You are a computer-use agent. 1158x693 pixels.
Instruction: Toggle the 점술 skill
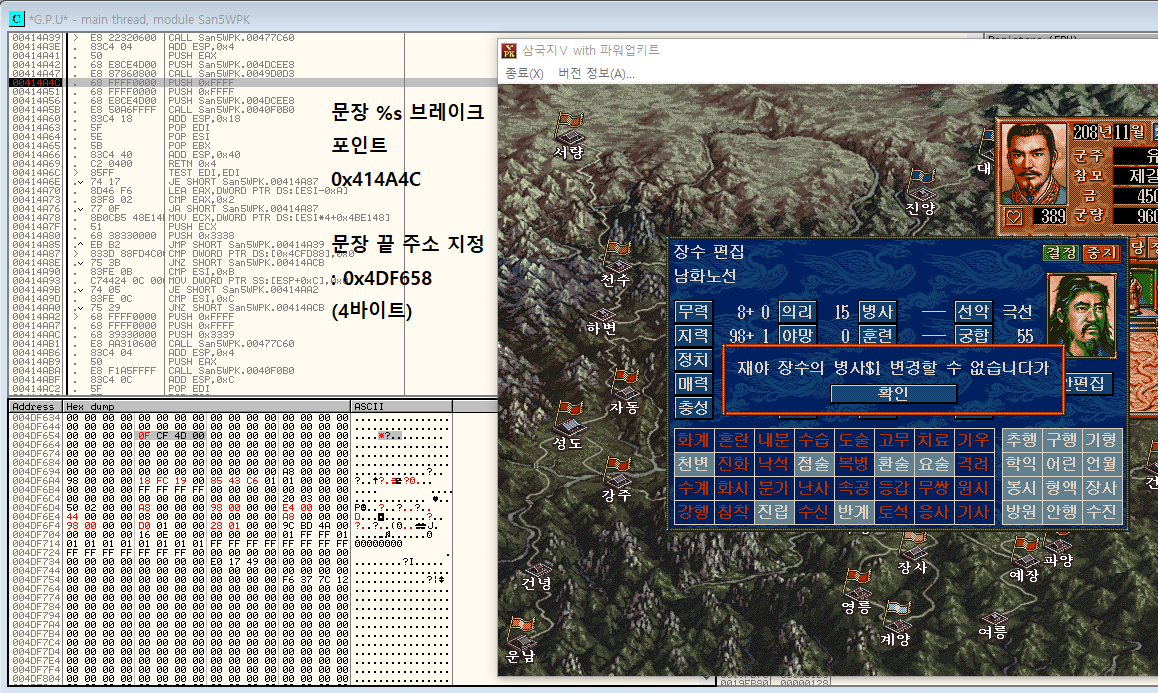[813, 464]
